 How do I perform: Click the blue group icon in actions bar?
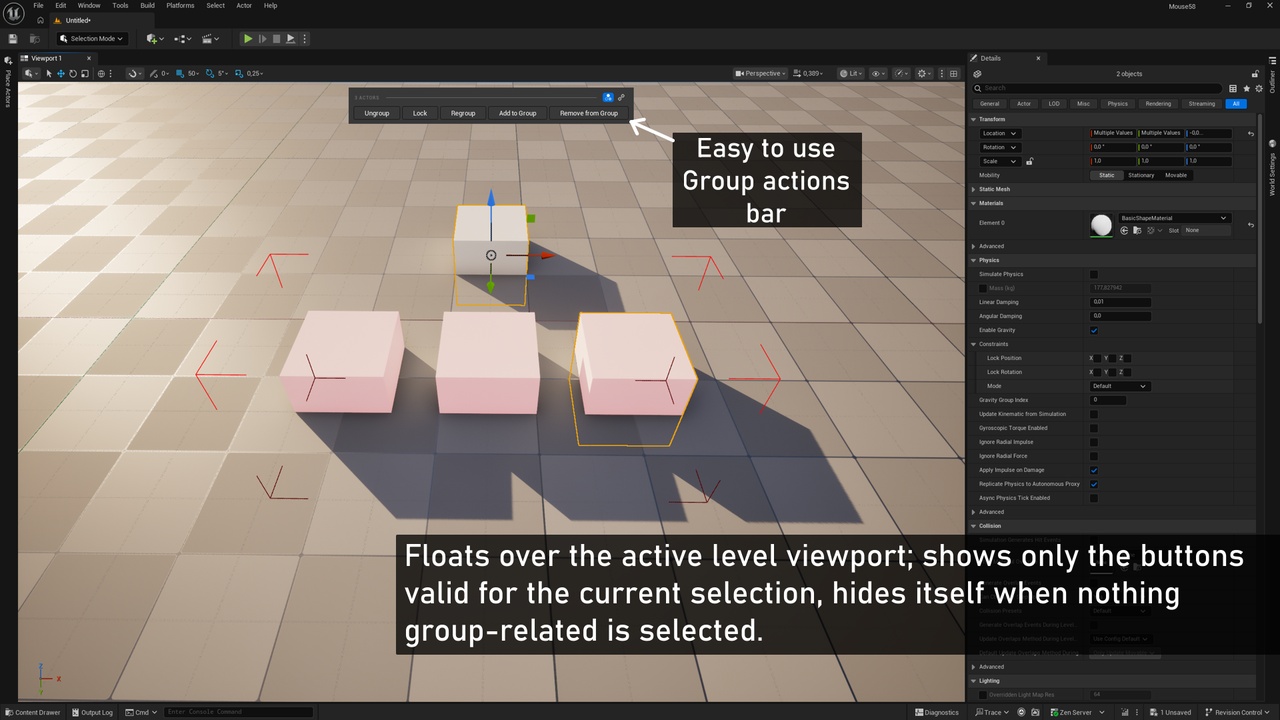click(608, 97)
